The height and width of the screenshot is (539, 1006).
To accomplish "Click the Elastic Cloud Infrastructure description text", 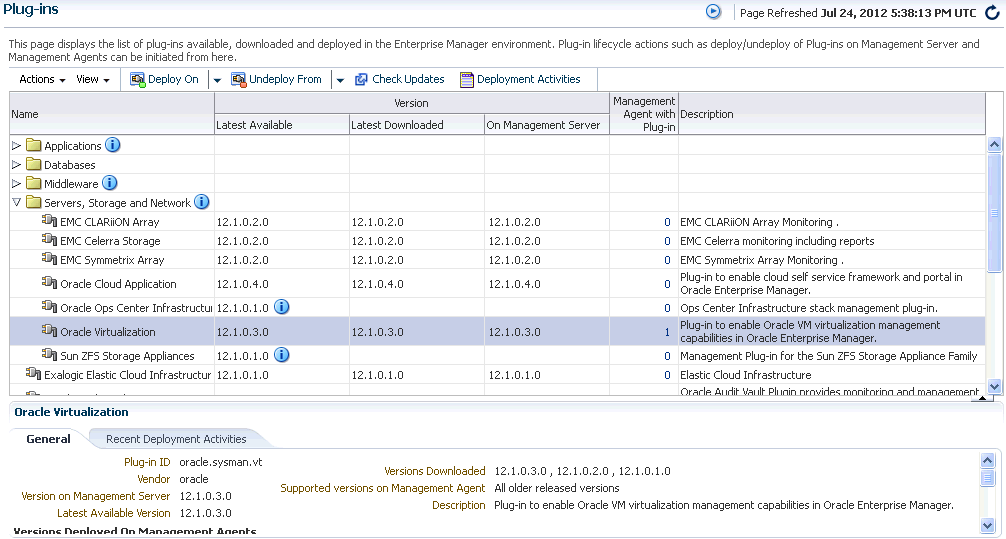I will click(x=746, y=375).
